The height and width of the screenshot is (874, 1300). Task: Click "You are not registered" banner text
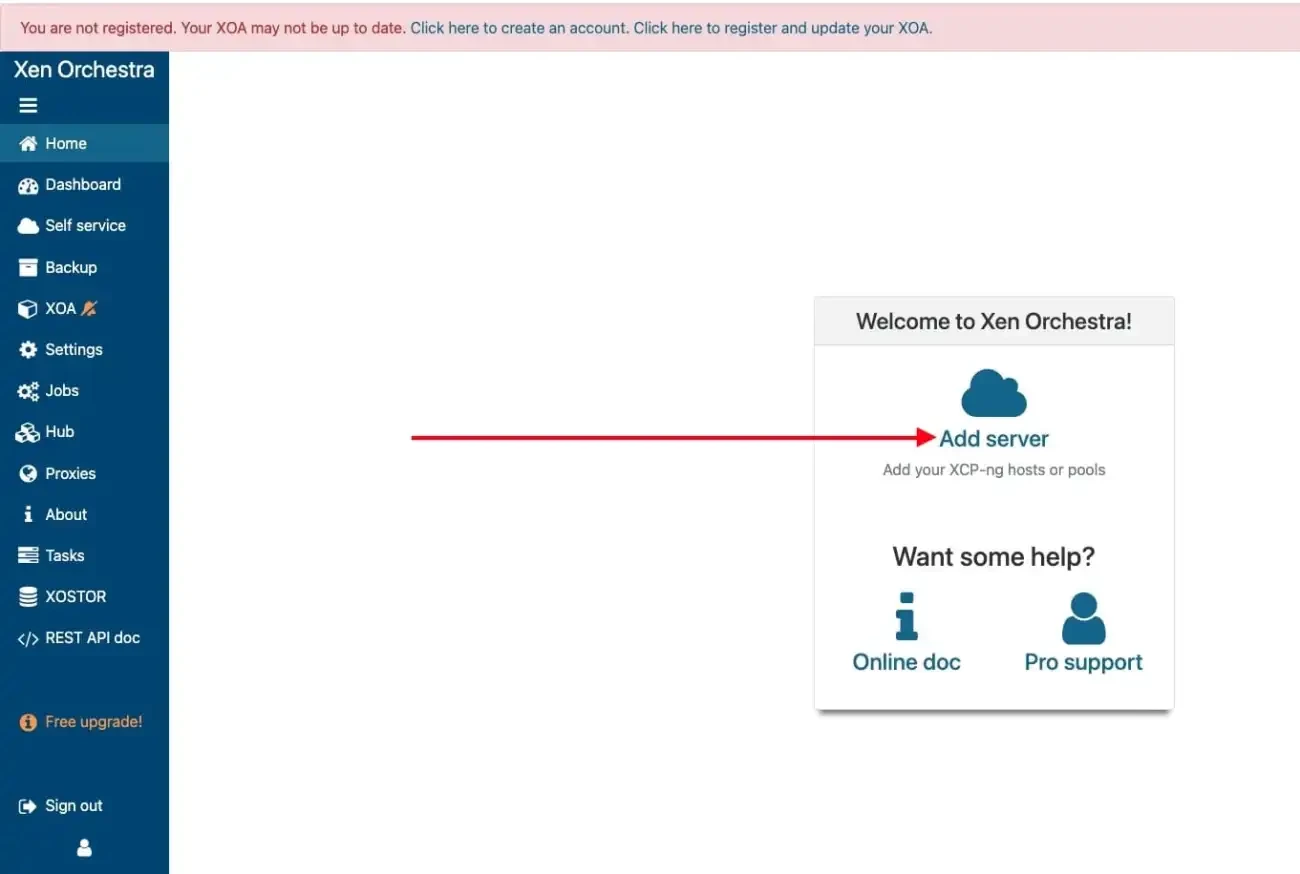[x=98, y=28]
